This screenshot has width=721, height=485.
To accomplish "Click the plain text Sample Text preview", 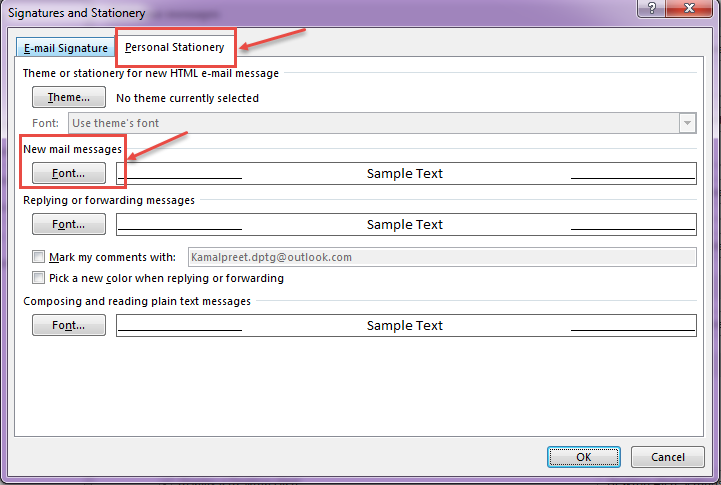I will click(406, 325).
